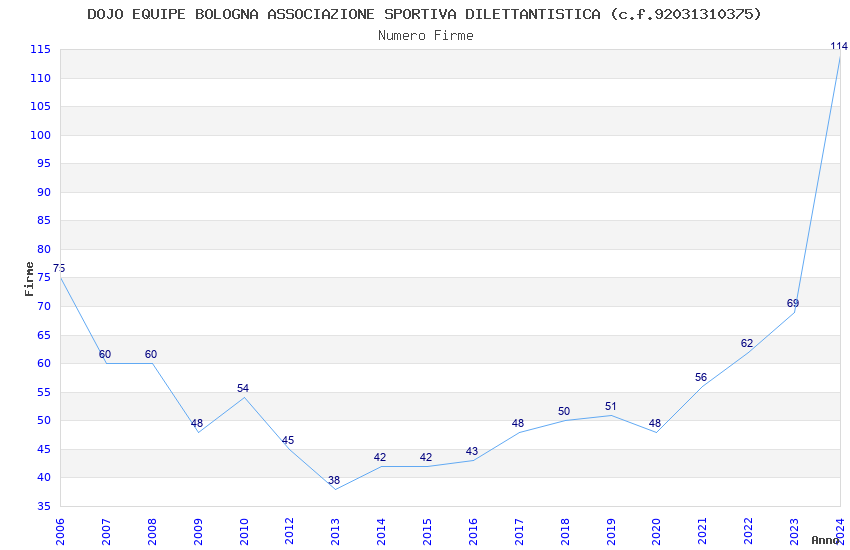850x550 pixels.
Task: Click the 56 data label for 2021
Action: point(701,378)
